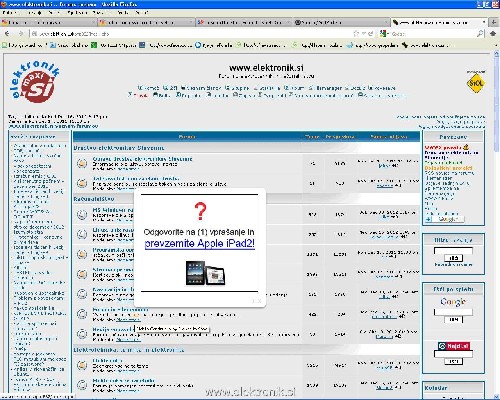Open the Firefox home page icon
Viewport: 500px width, 400px height.
click(x=493, y=34)
